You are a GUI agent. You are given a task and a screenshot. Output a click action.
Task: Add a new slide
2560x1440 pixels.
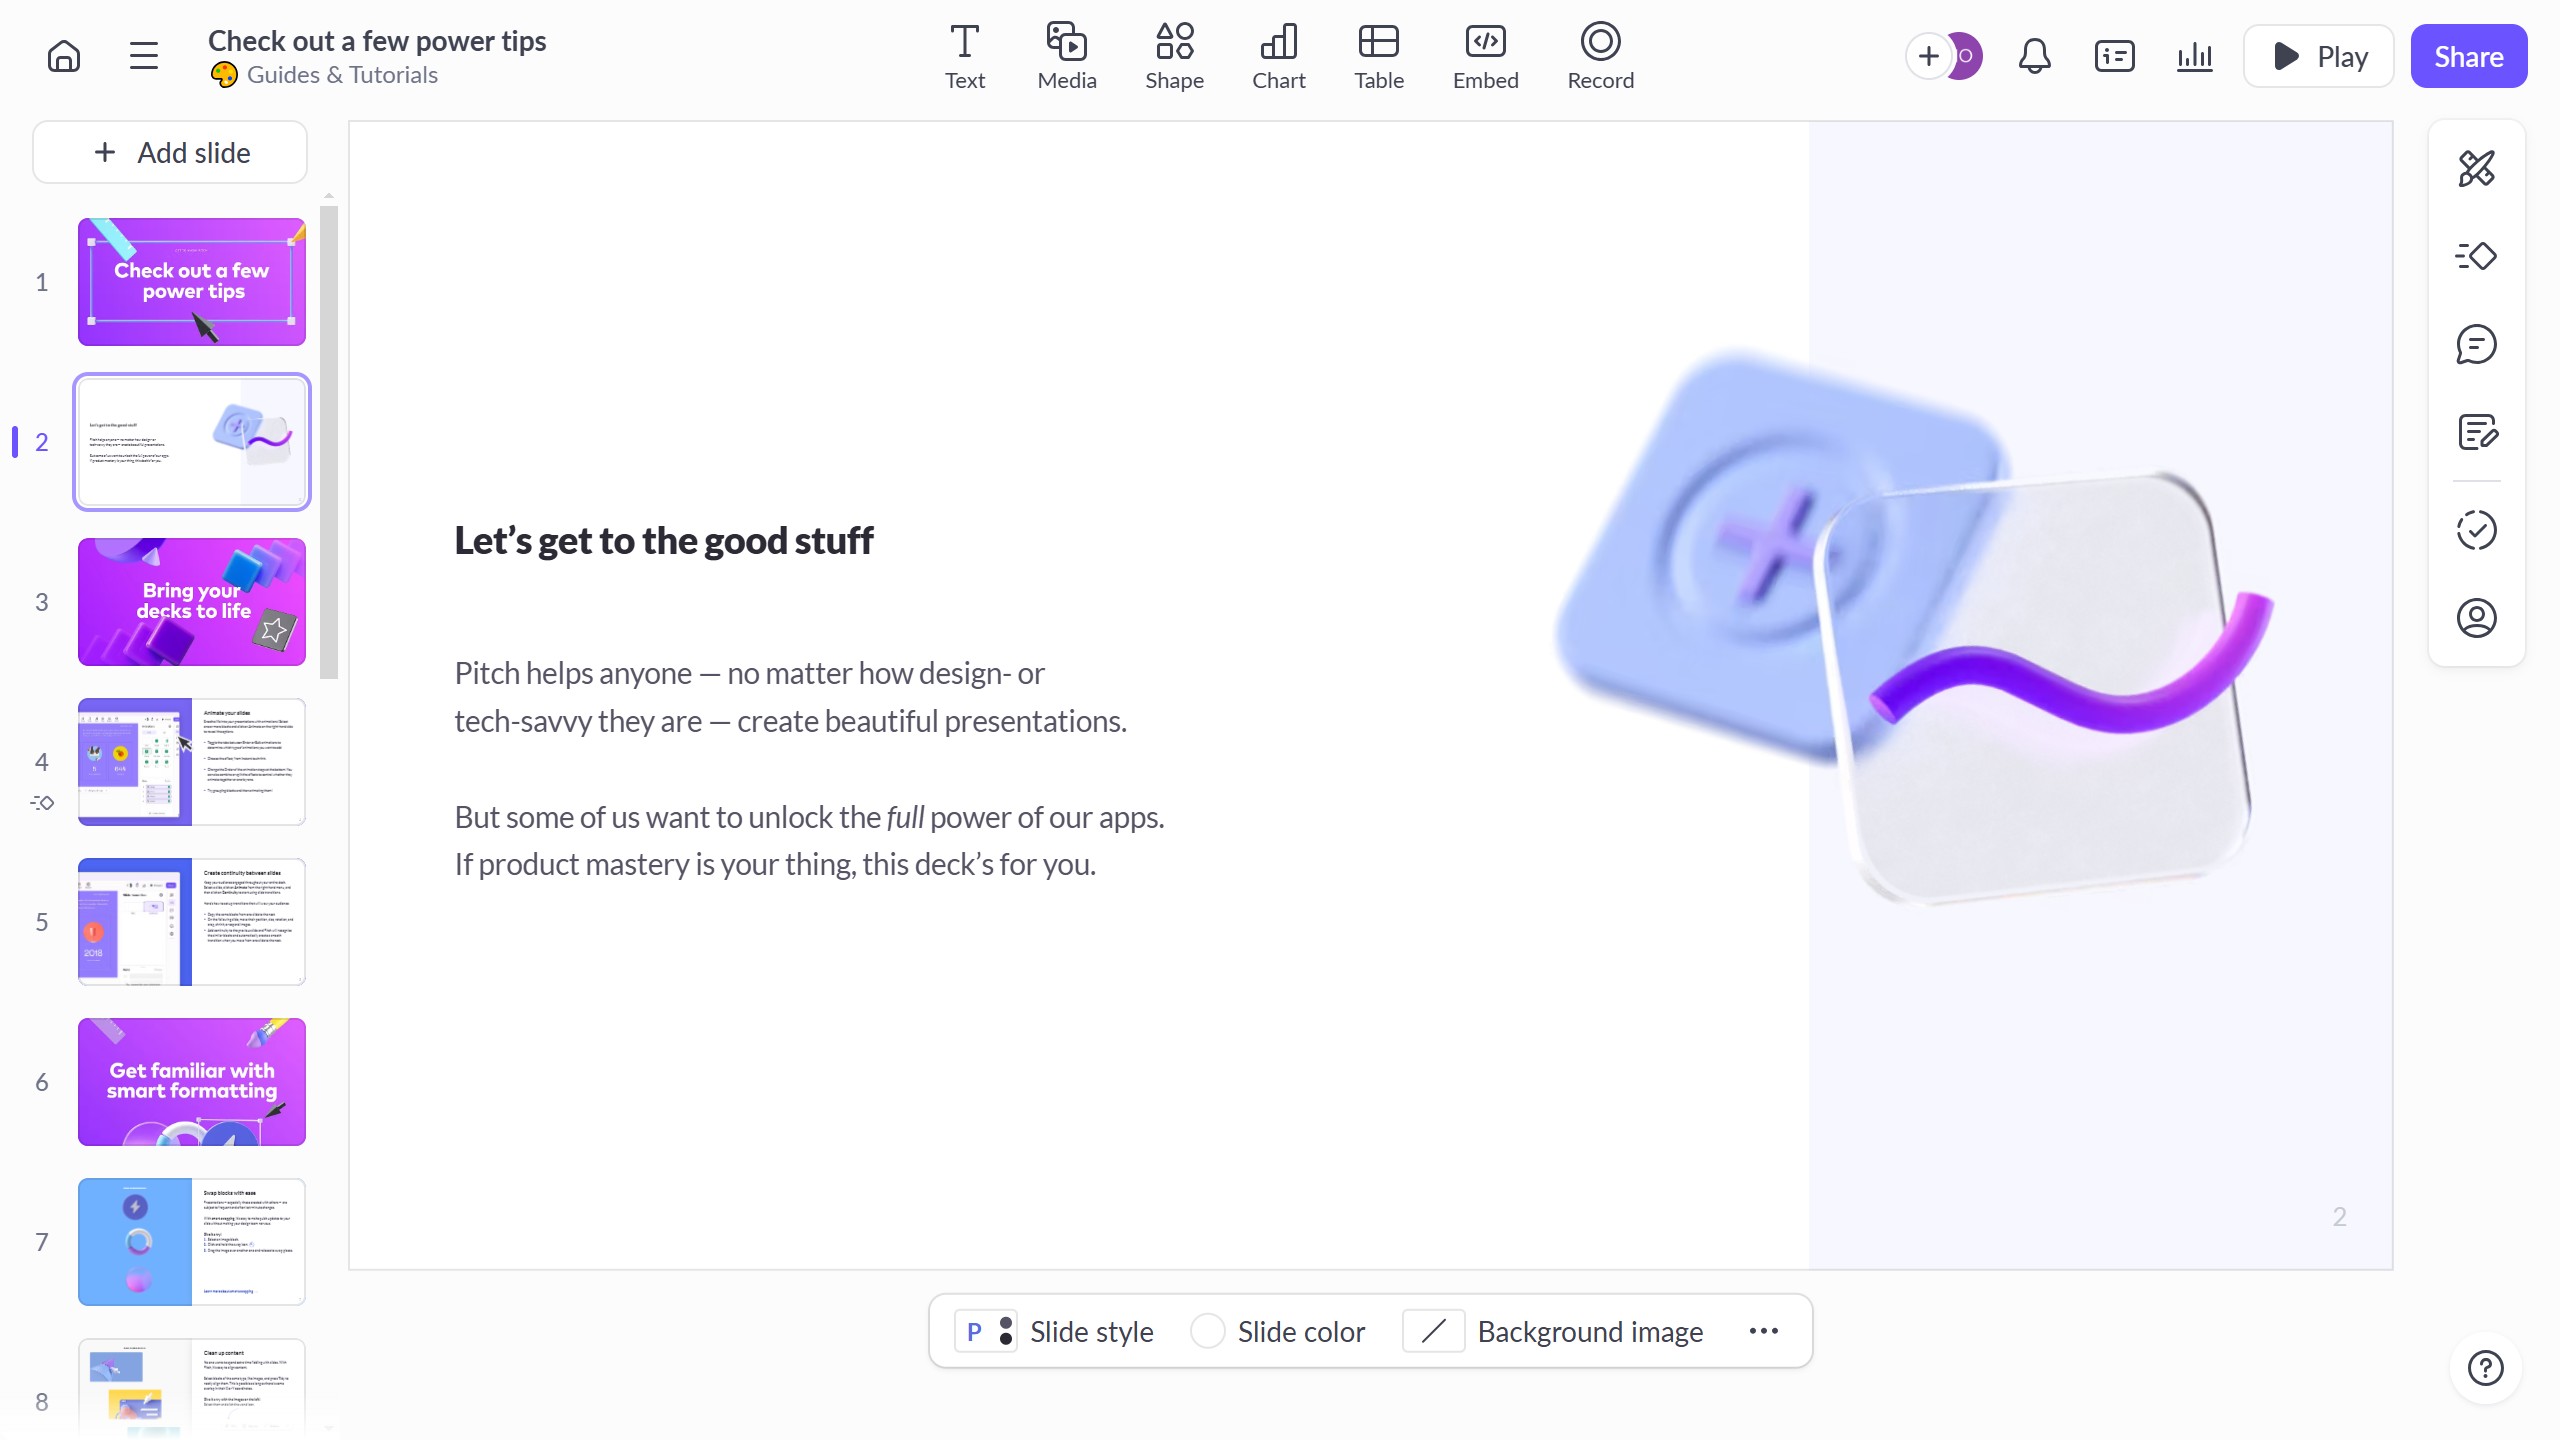click(x=170, y=152)
